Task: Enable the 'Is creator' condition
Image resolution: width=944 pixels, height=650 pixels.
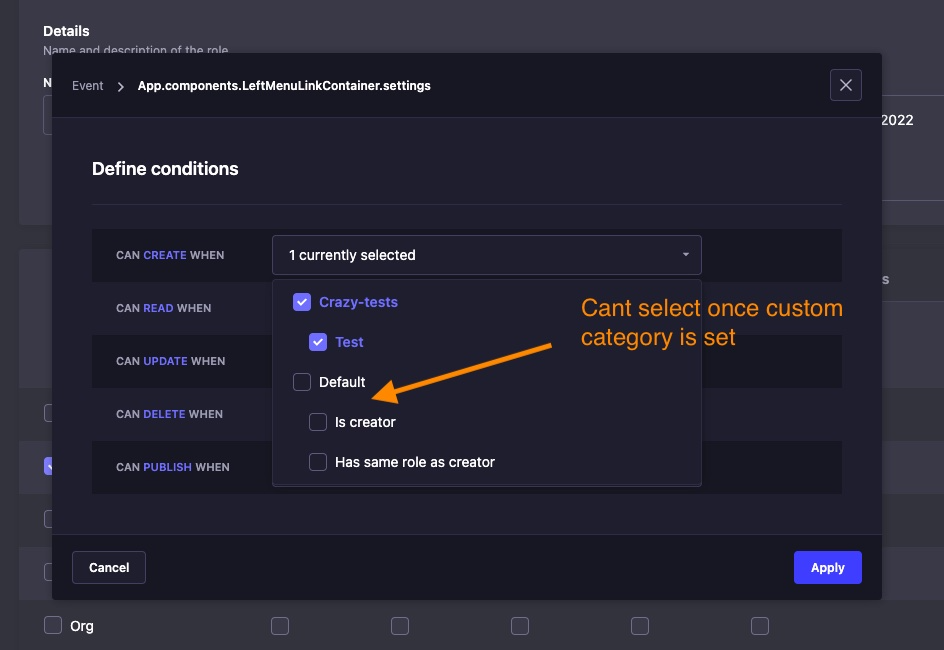Action: 318,422
